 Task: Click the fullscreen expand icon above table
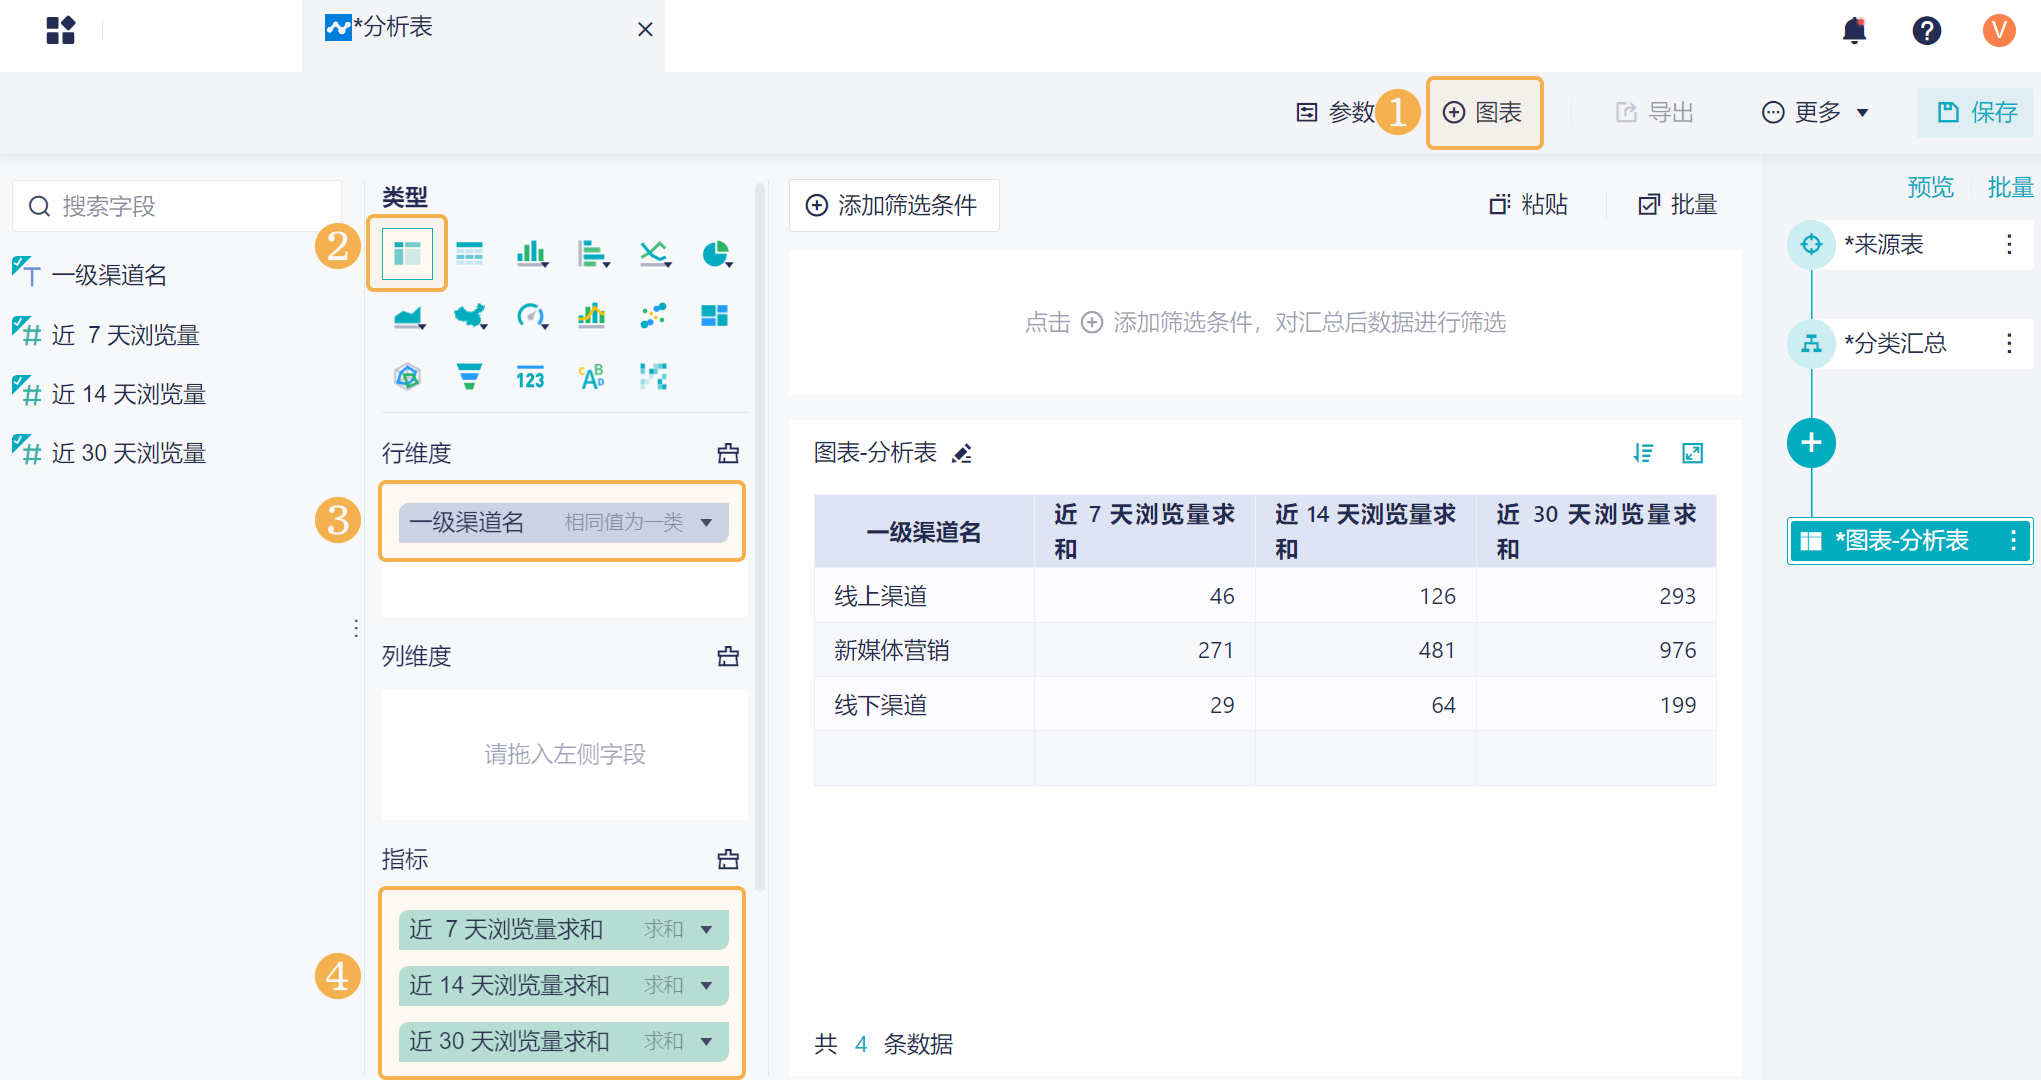pos(1692,453)
